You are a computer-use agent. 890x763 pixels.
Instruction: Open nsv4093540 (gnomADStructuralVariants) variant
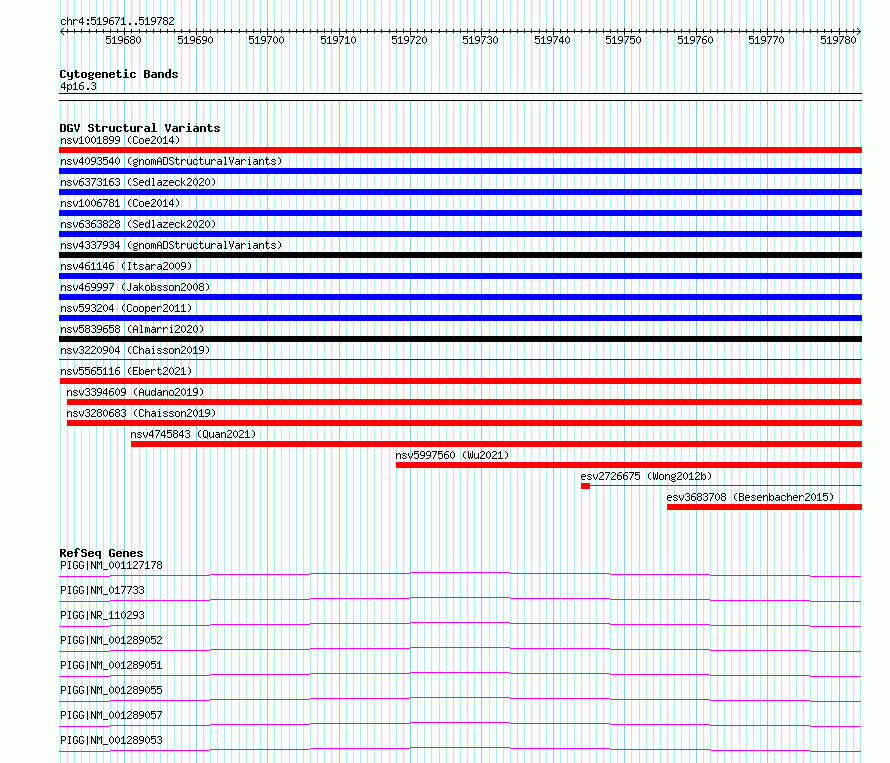click(171, 161)
